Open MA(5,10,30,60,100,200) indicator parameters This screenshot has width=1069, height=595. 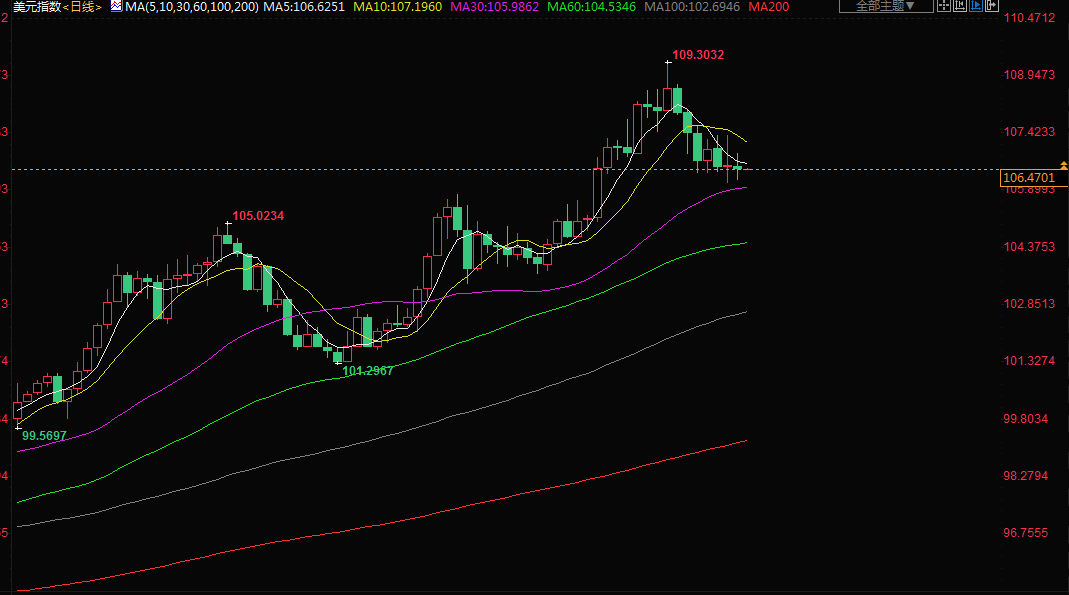(x=192, y=7)
